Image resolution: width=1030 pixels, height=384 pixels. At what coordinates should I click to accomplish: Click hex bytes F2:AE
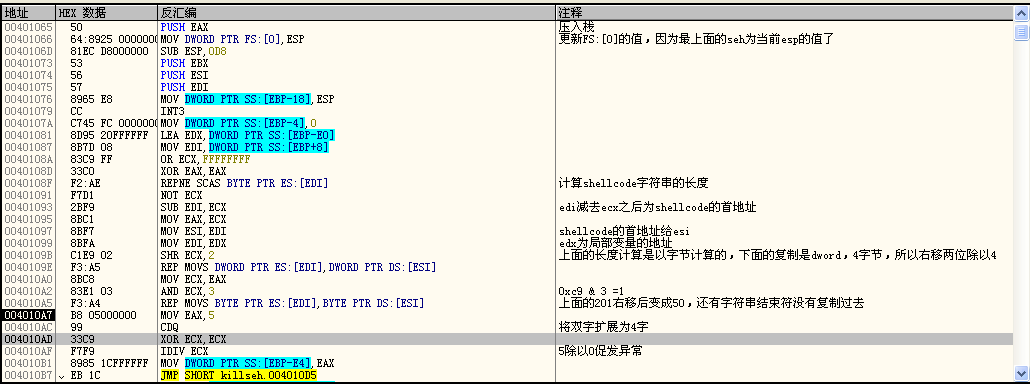pos(84,182)
